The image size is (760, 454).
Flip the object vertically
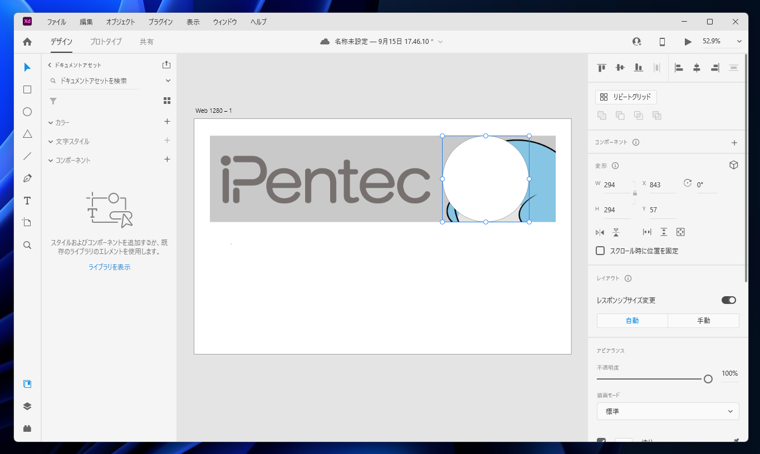[x=616, y=233]
